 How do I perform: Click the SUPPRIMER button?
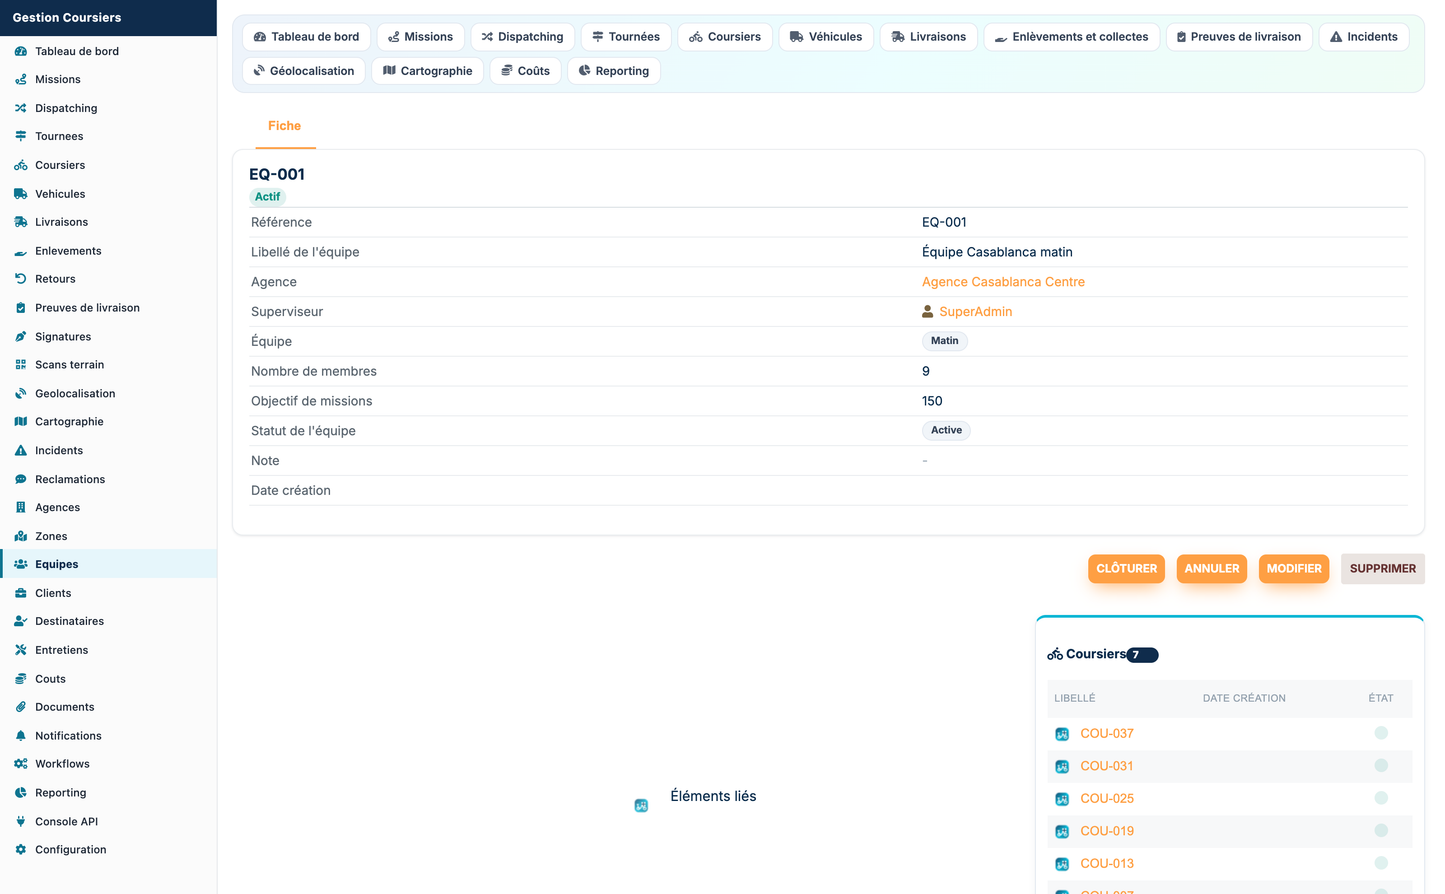click(x=1382, y=569)
